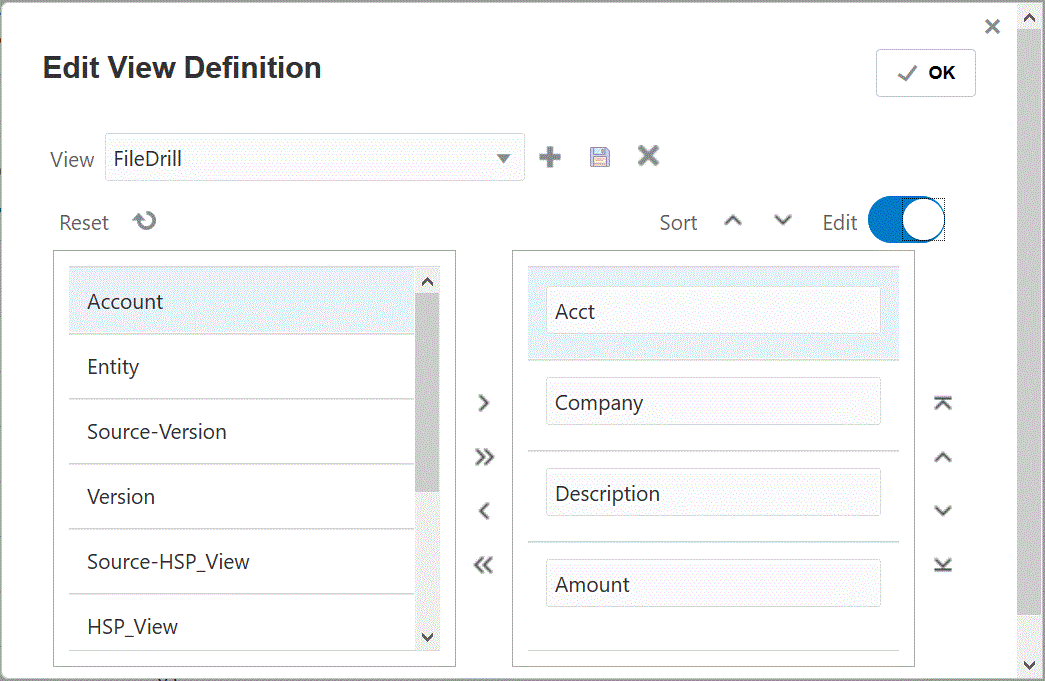Open the View dropdown showing FileDrill
The image size is (1045, 681).
(314, 158)
